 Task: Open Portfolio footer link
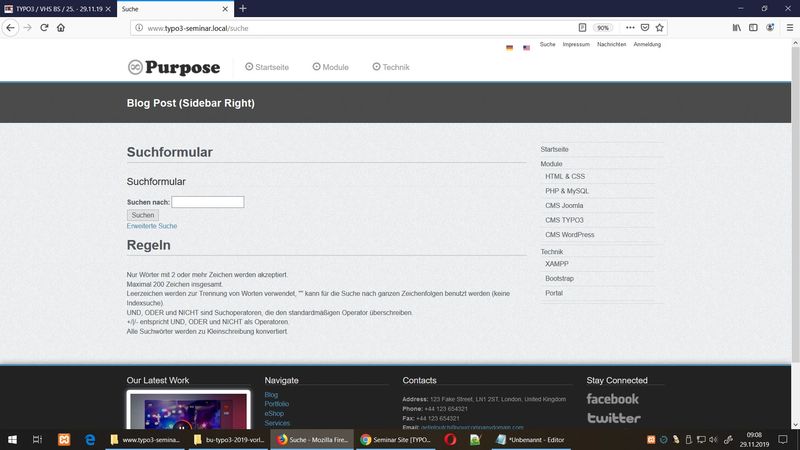coord(277,404)
